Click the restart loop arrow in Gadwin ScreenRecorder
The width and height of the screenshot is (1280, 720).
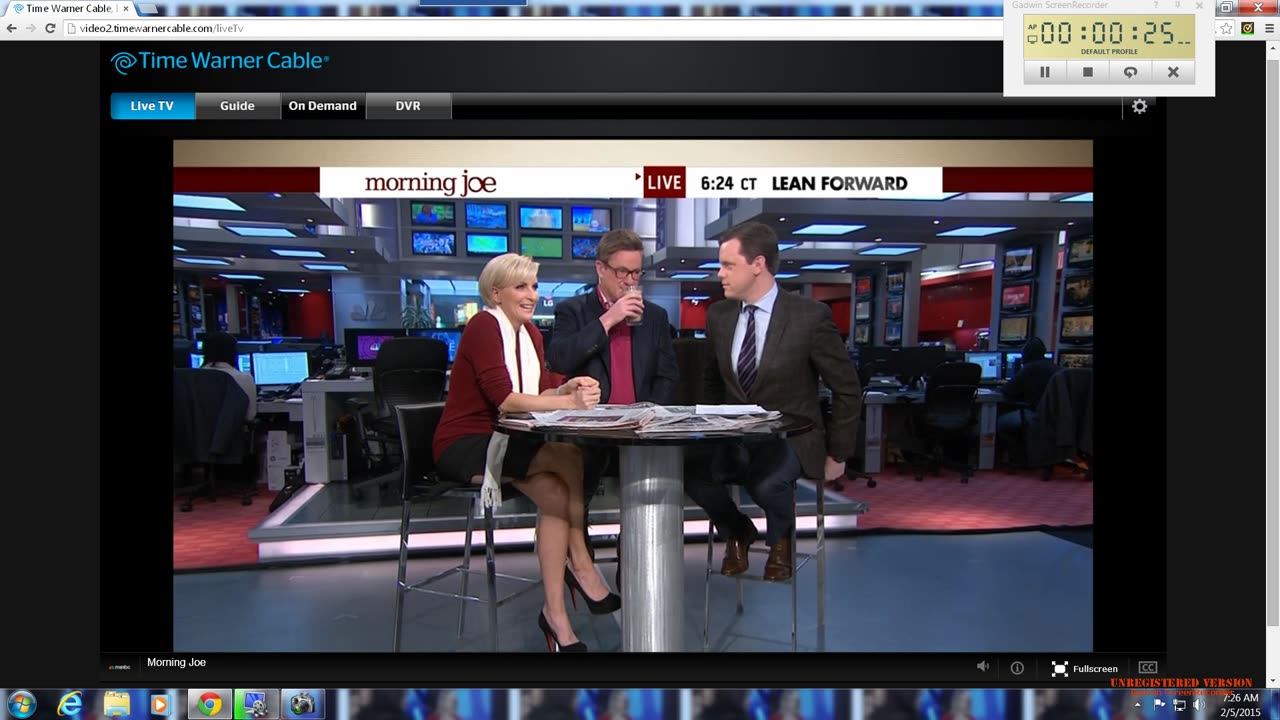click(1130, 72)
